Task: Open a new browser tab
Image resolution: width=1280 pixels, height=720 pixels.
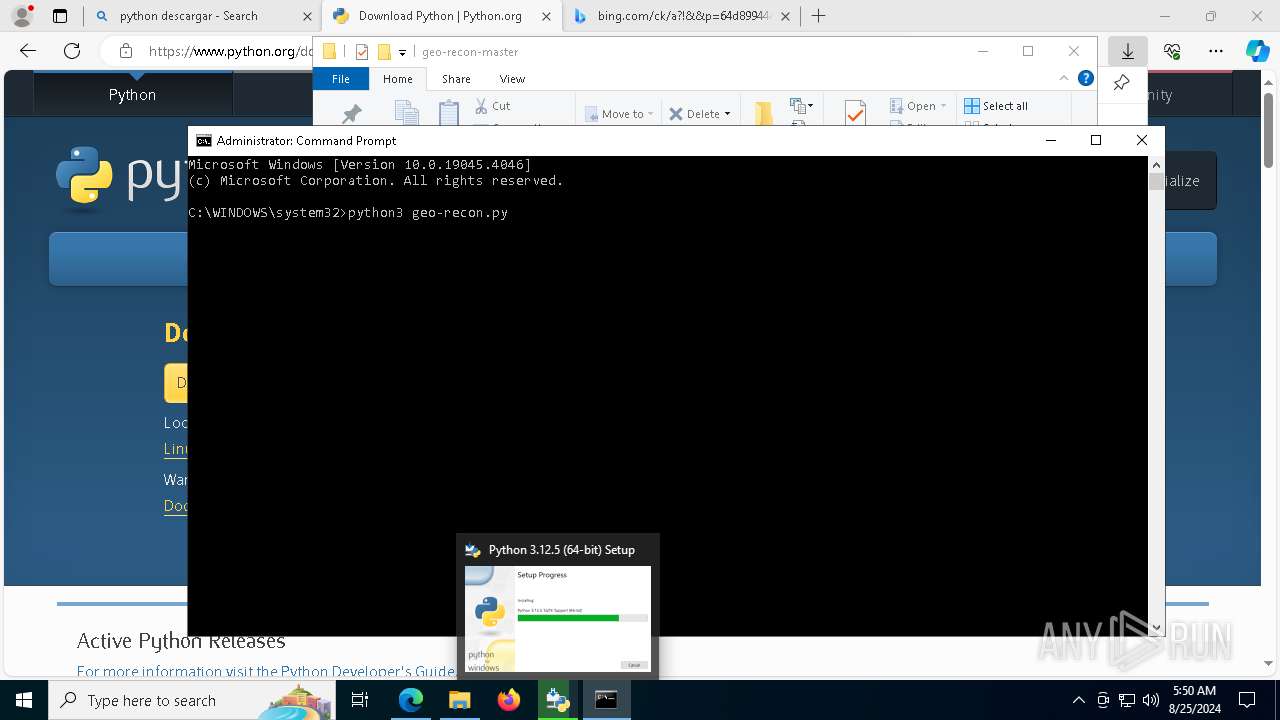Action: click(818, 16)
